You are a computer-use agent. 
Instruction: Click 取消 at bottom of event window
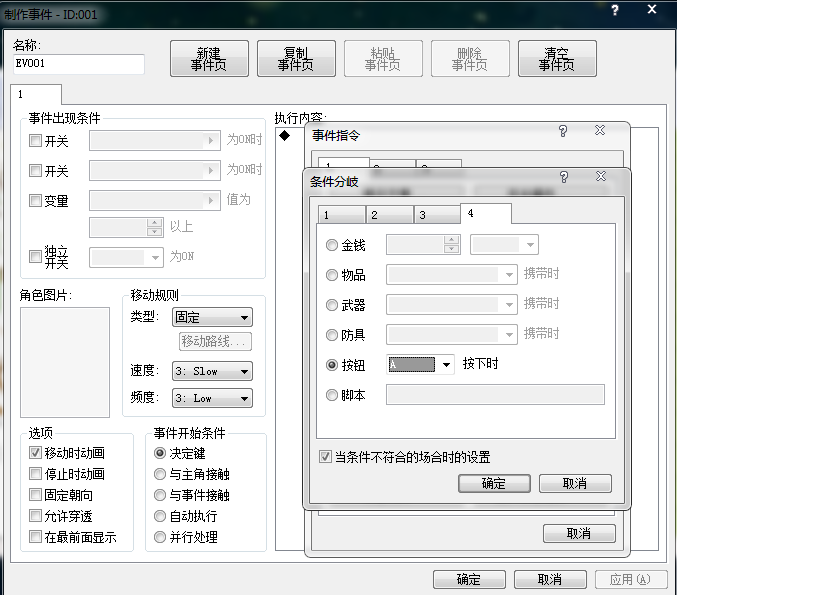click(x=550, y=579)
